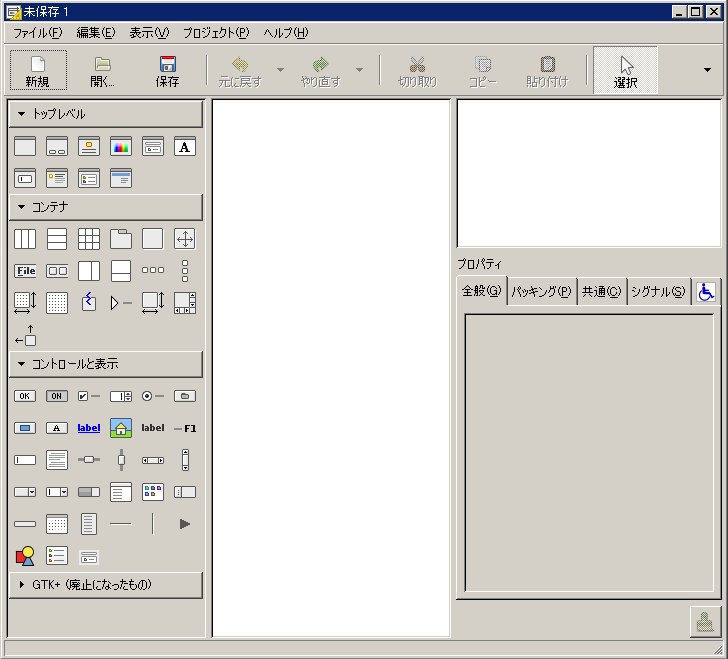
Task: Select the Notebook container icon
Action: tap(121, 239)
